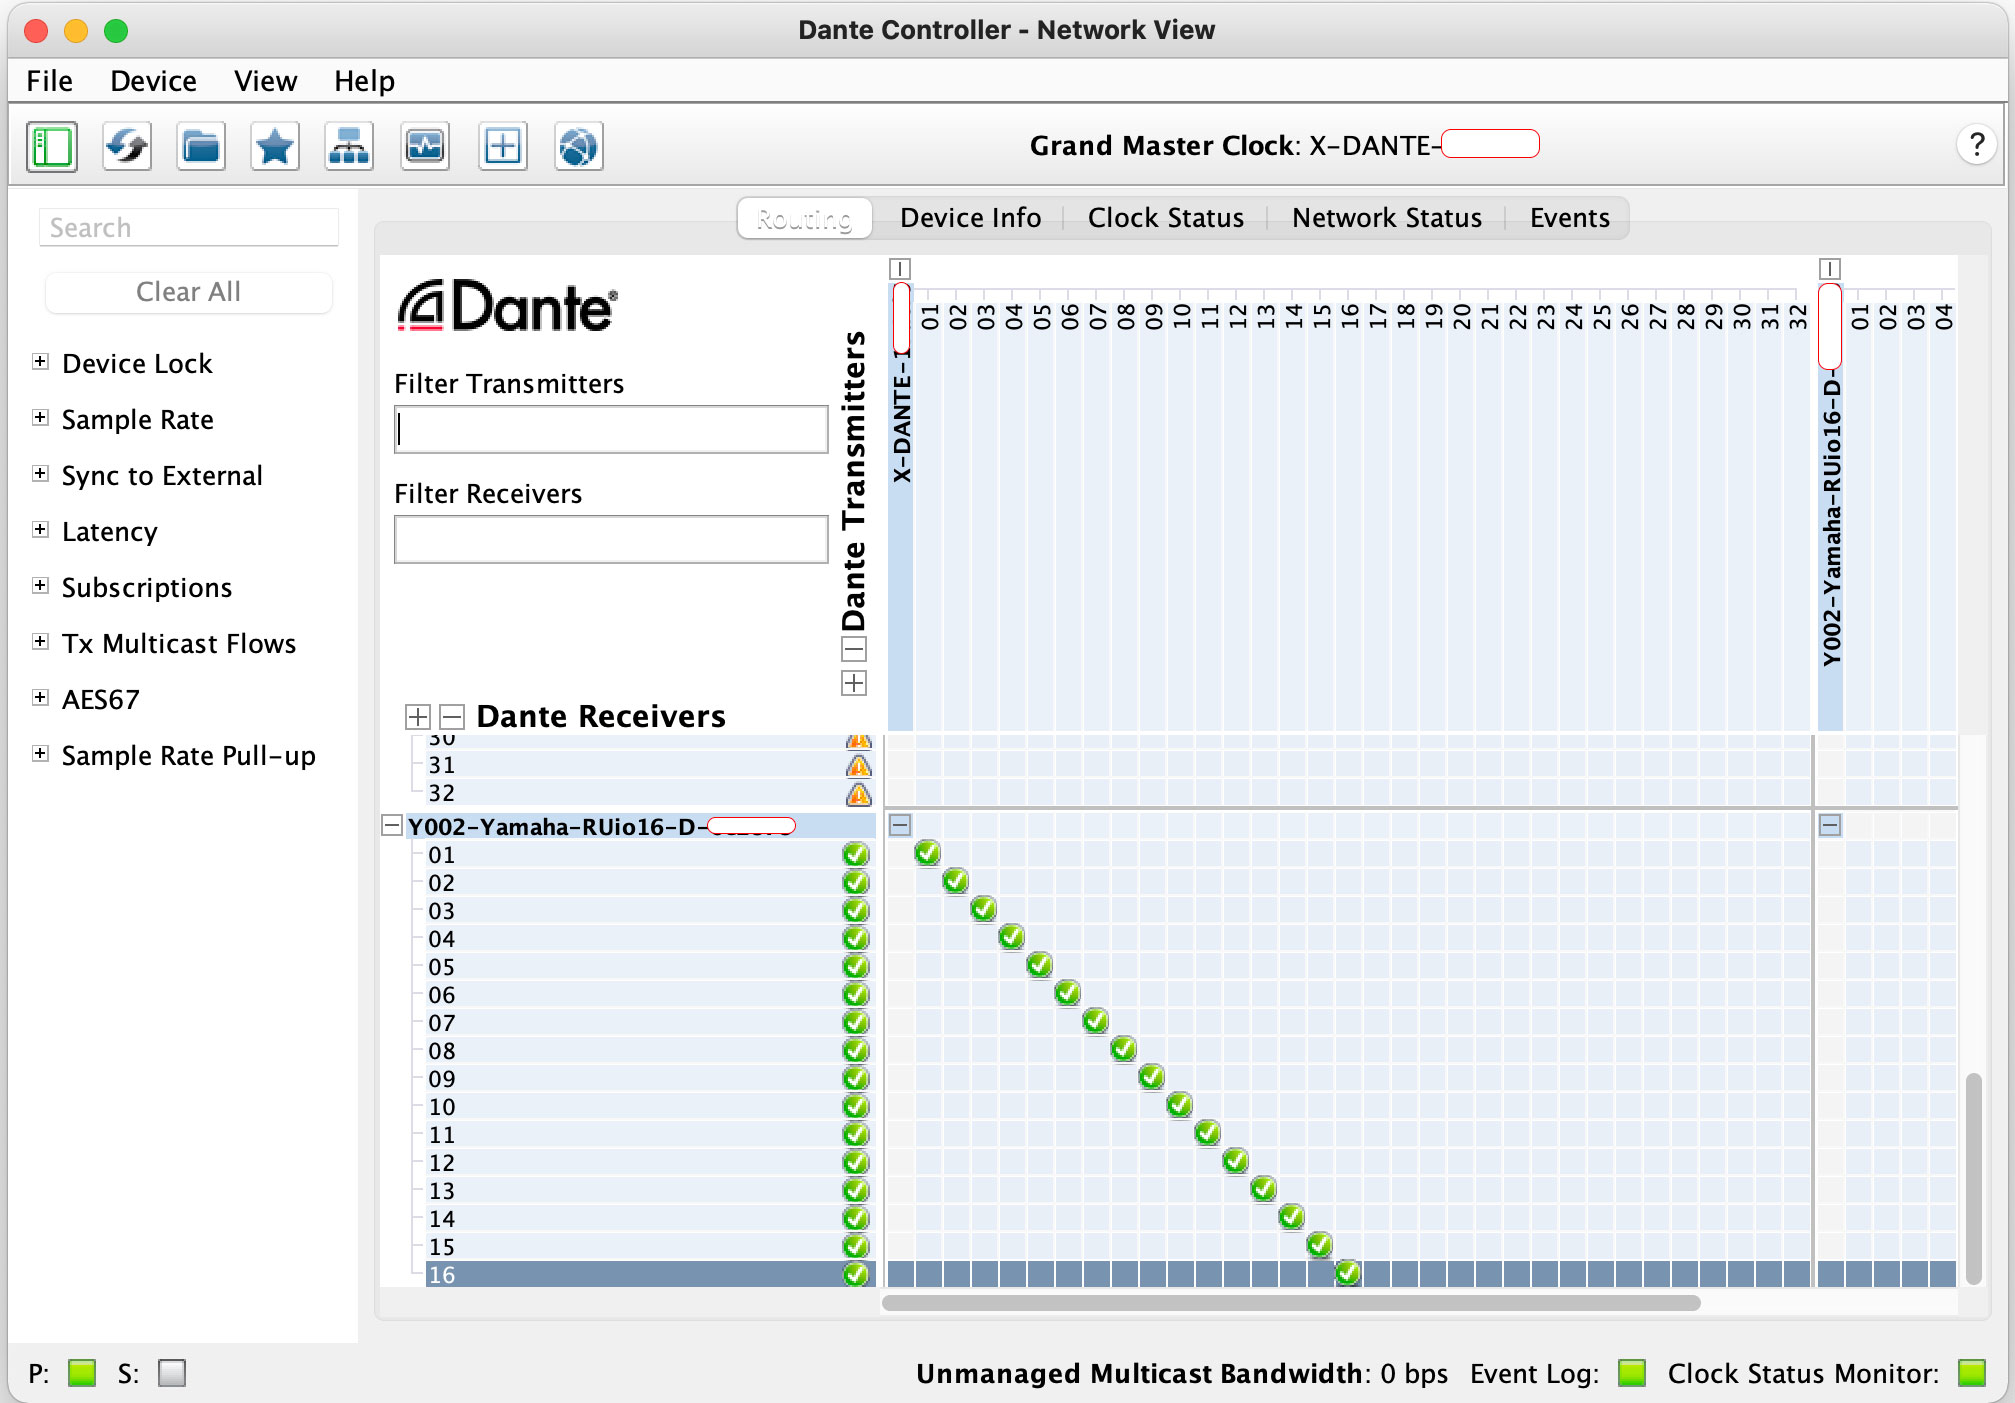Click warning icon on receiver channel 32

858,794
